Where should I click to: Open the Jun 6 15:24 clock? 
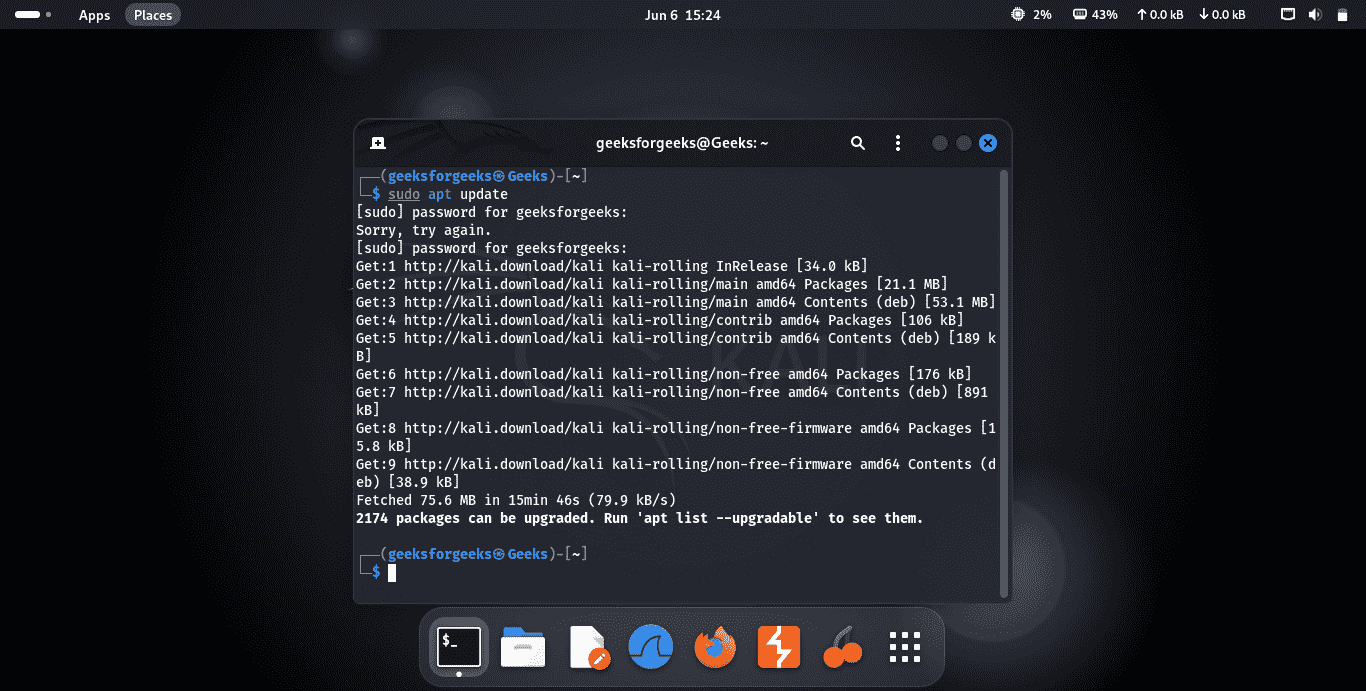pos(683,15)
